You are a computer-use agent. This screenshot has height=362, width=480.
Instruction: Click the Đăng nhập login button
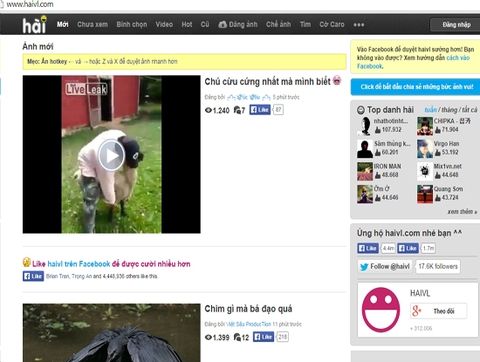tap(456, 25)
